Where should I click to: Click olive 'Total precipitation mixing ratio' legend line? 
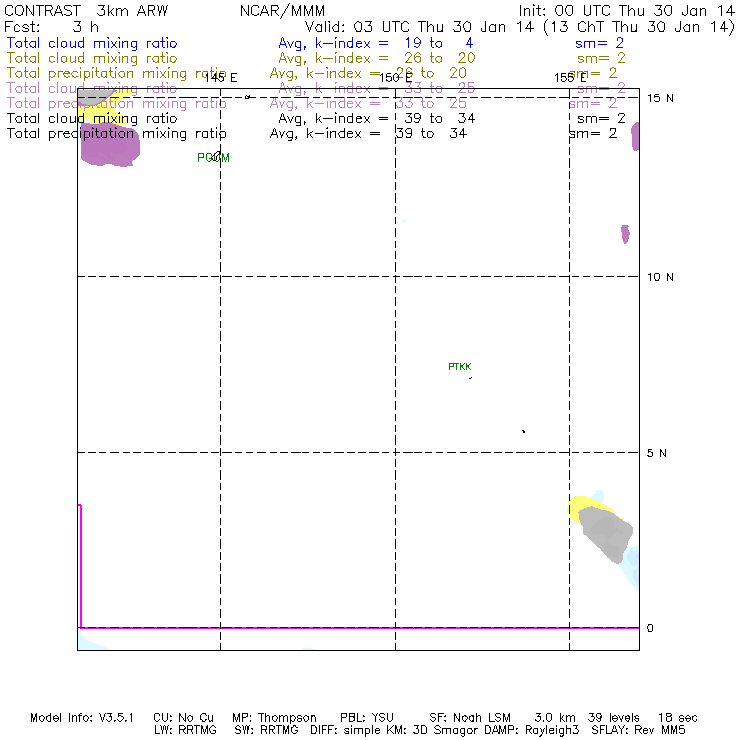click(x=116, y=73)
